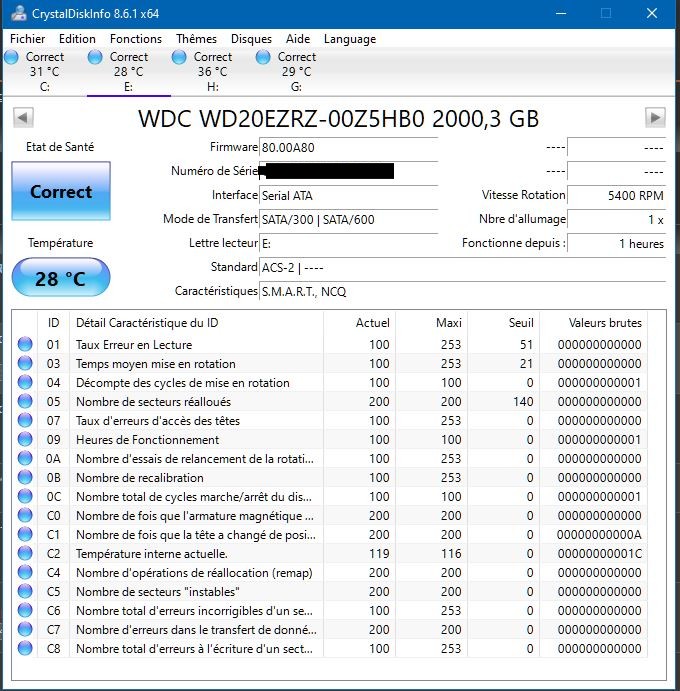This screenshot has height=691, width=680.
Task: Click raw value 00000000001C
Action: click(x=599, y=554)
